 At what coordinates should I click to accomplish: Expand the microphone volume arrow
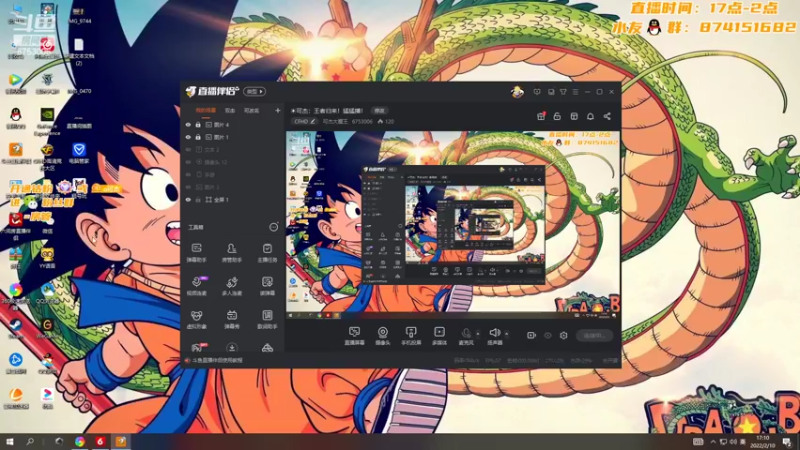point(478,334)
